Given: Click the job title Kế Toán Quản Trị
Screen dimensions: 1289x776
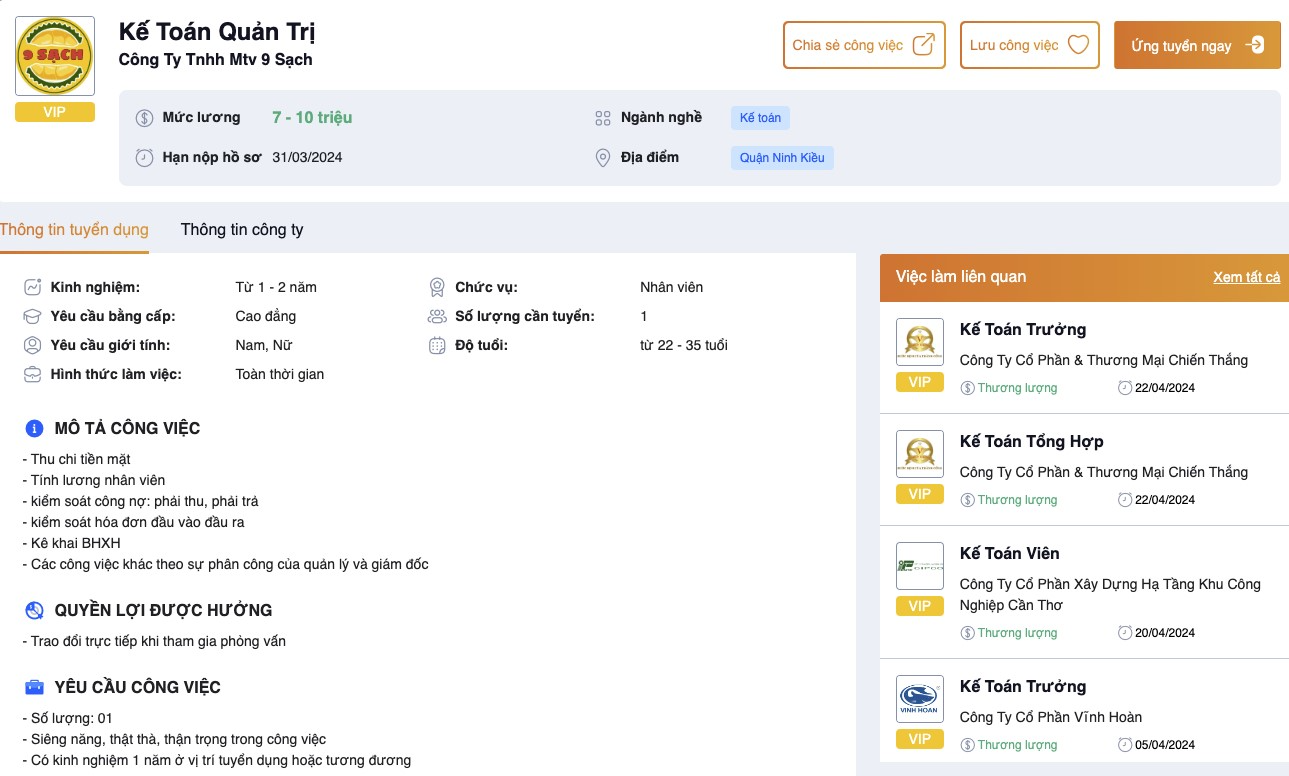Looking at the screenshot, I should point(217,32).
